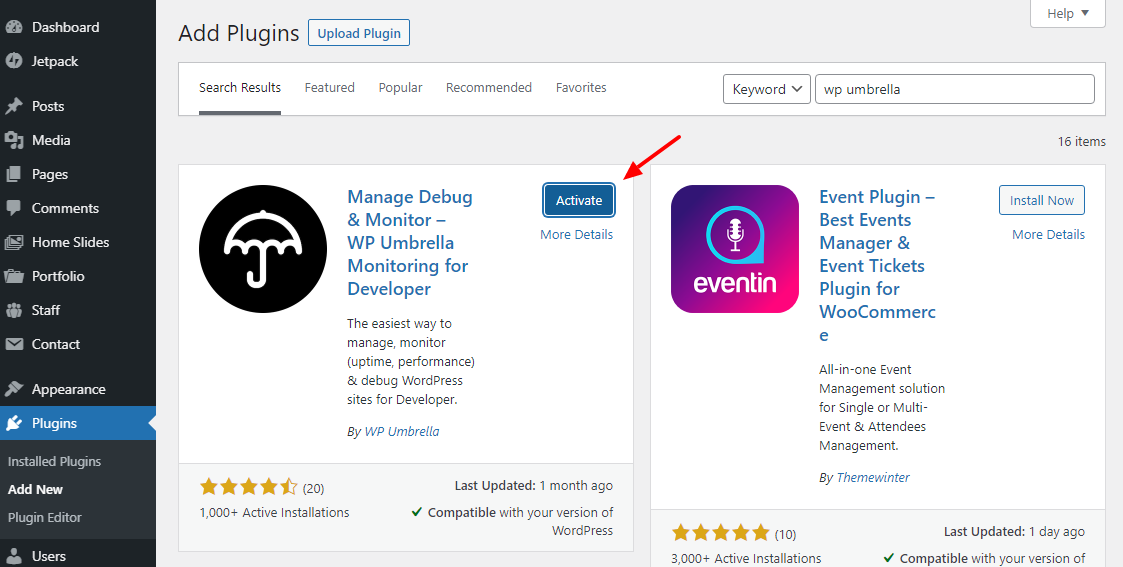Switch to the Popular tab
This screenshot has height=567, width=1123.
[400, 88]
